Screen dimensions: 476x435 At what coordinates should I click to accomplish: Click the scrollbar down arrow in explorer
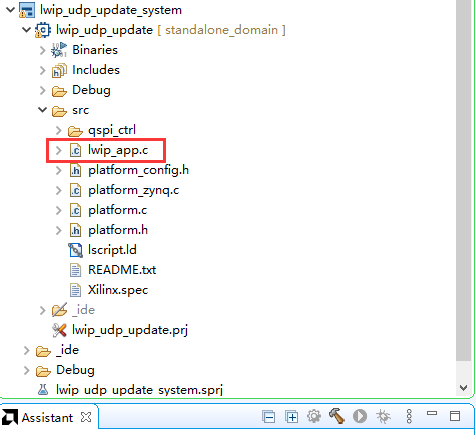(x=463, y=387)
